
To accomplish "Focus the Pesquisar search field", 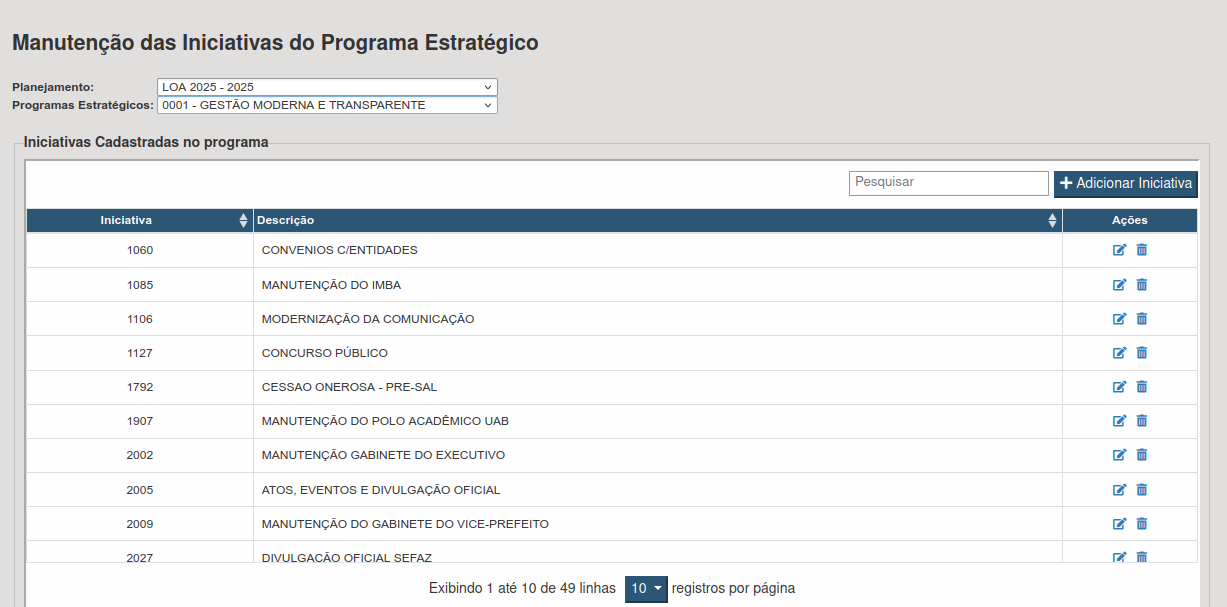I will pos(948,183).
